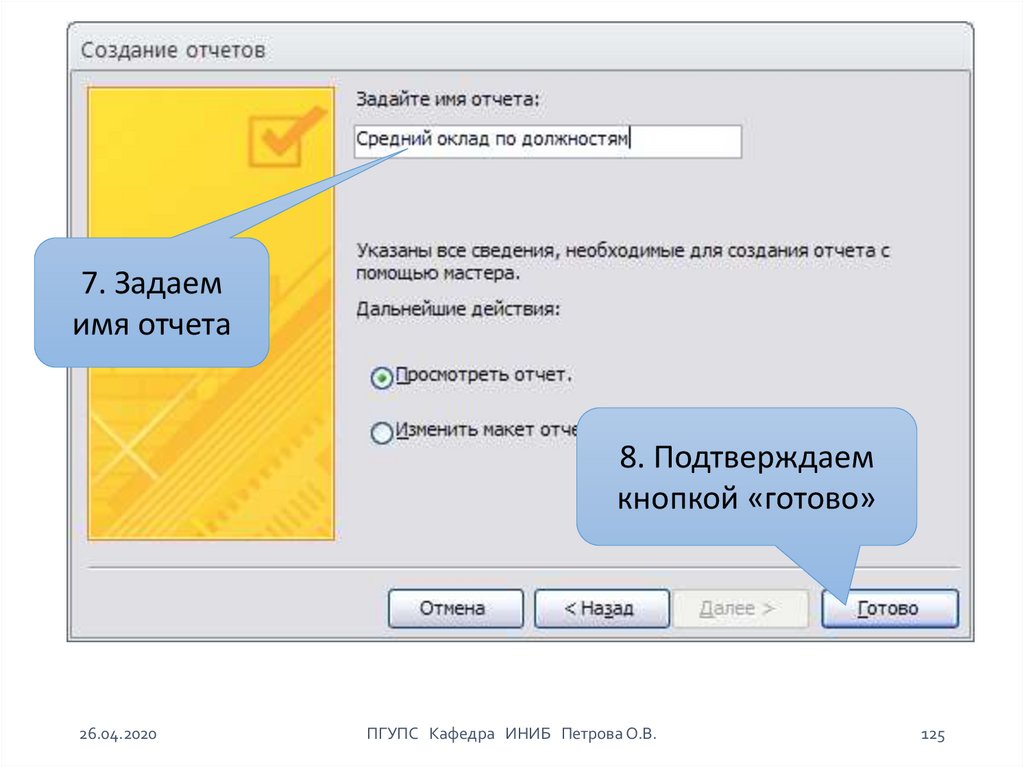Select the 'Просмотреть отчет' radio button
The width and height of the screenshot is (1024, 767).
tap(381, 378)
